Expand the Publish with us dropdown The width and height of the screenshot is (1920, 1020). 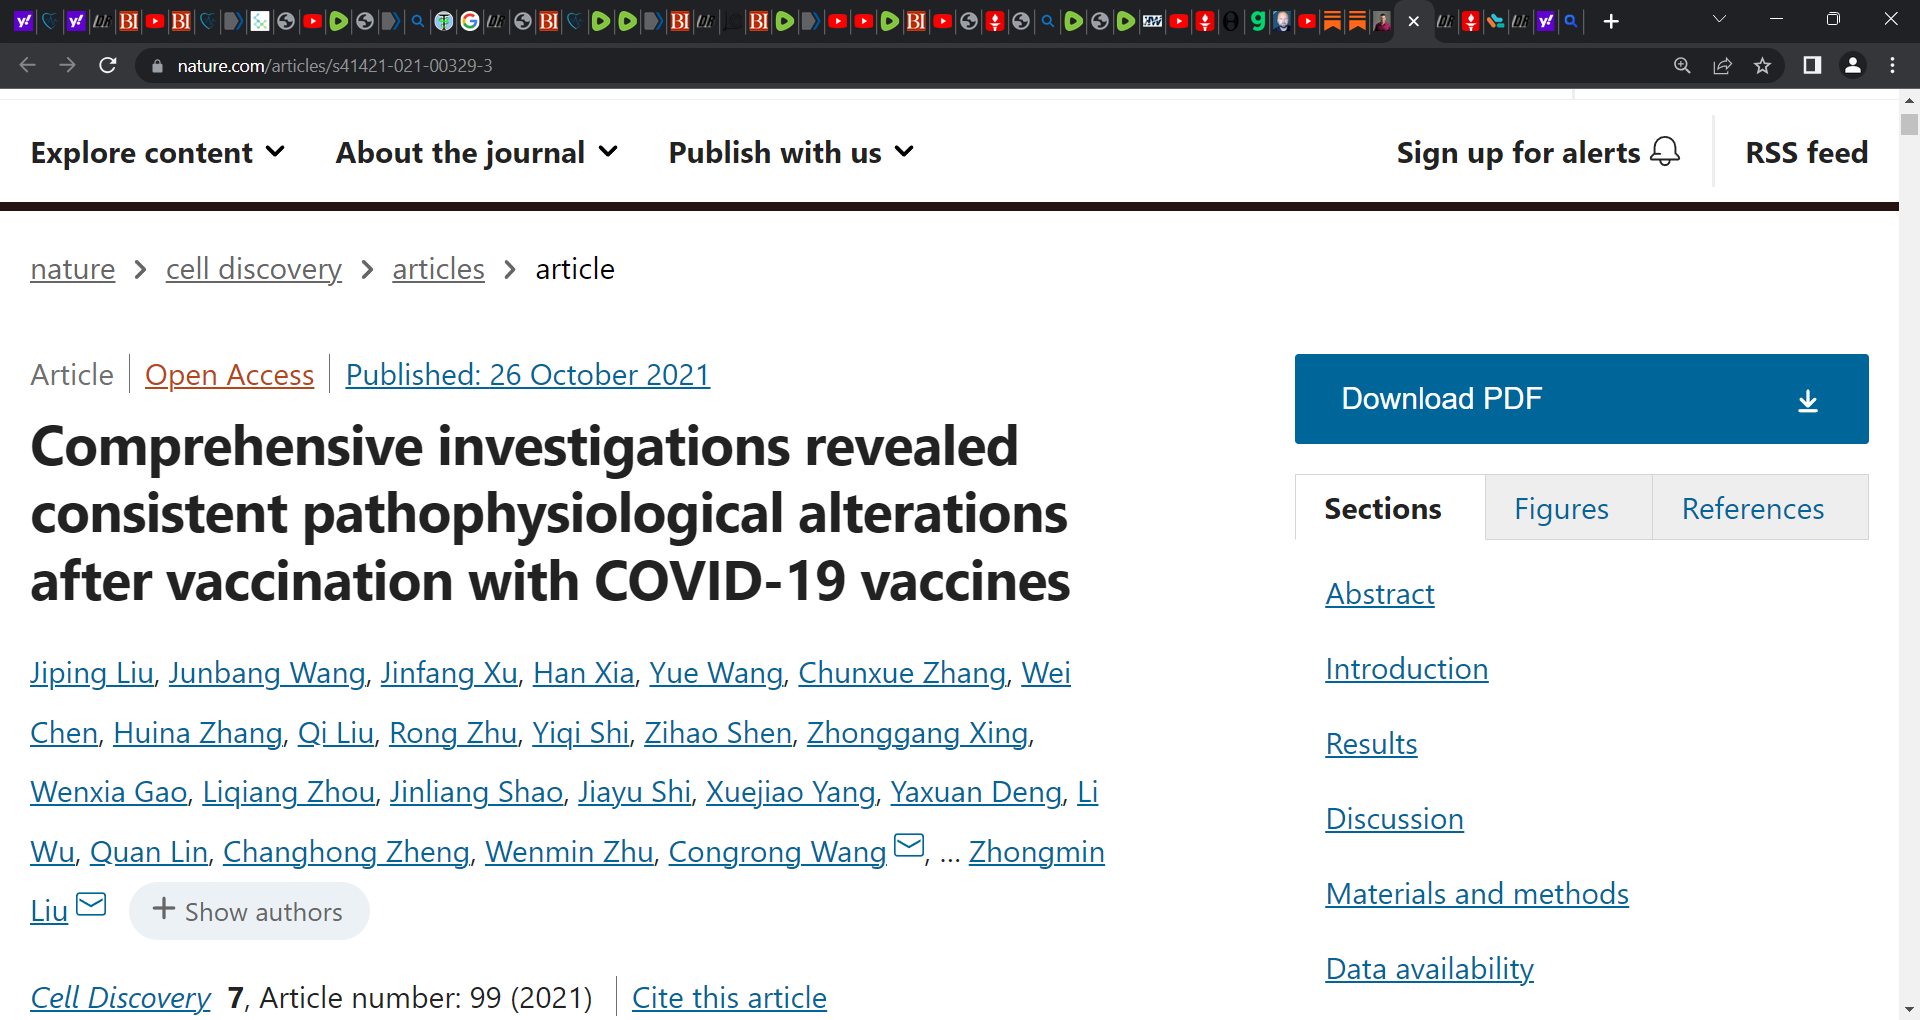point(791,152)
